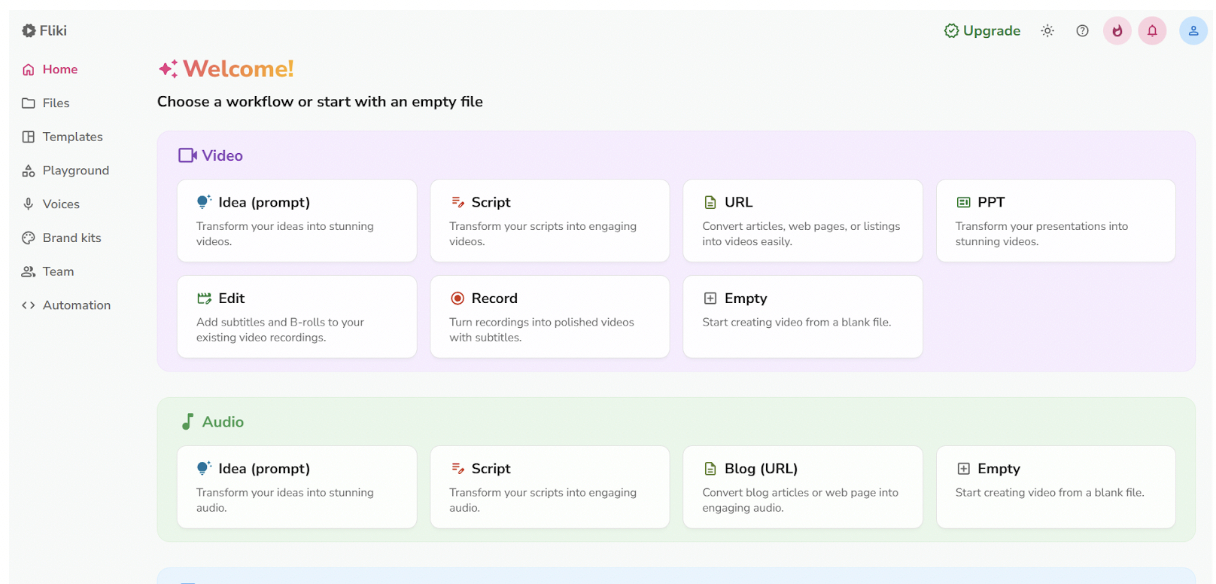Toggle the light/dark theme sun icon
The width and height of the screenshot is (1216, 584).
[x=1047, y=31]
